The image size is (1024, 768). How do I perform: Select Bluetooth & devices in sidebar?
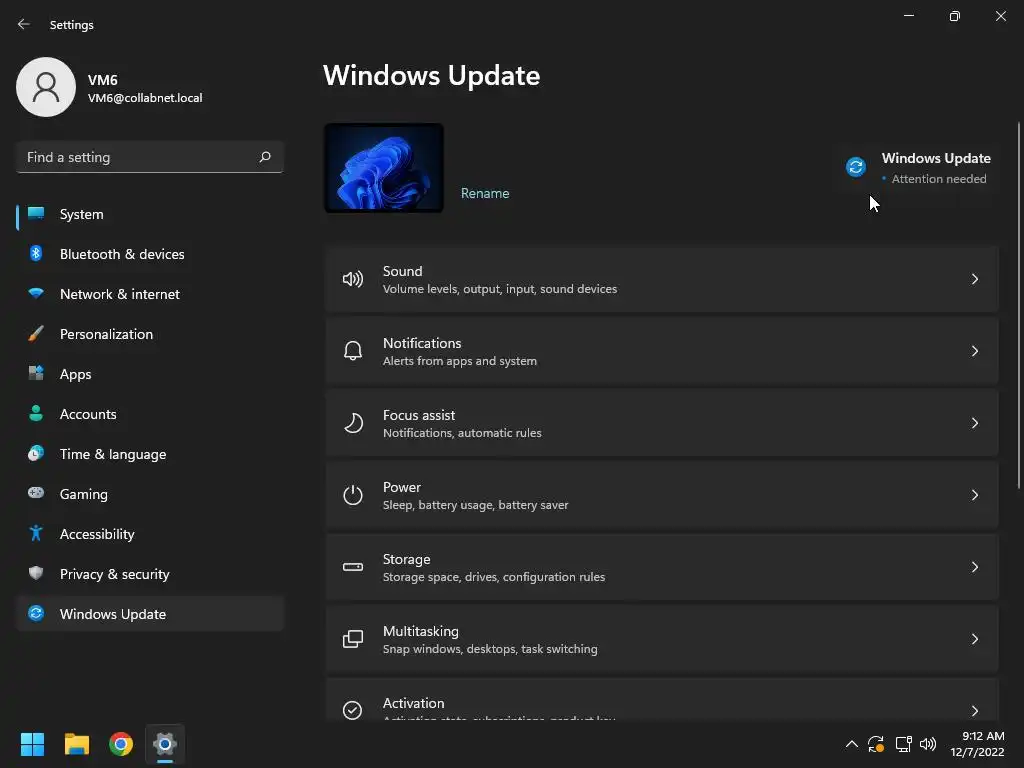click(x=150, y=254)
